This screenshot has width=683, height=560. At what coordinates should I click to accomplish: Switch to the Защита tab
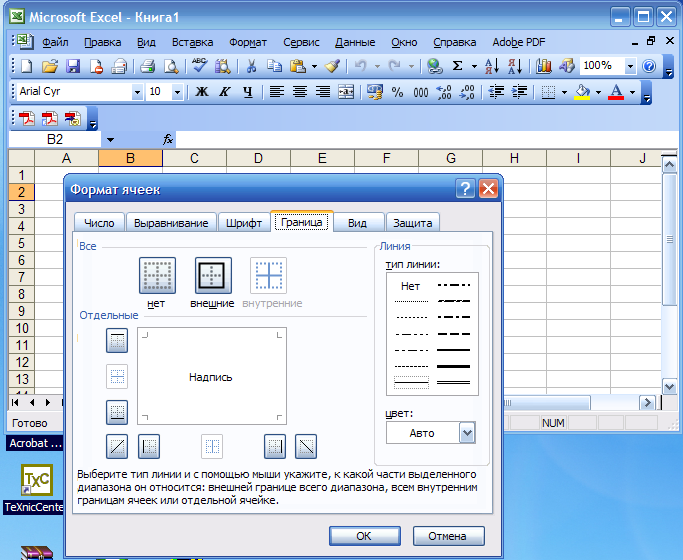413,223
